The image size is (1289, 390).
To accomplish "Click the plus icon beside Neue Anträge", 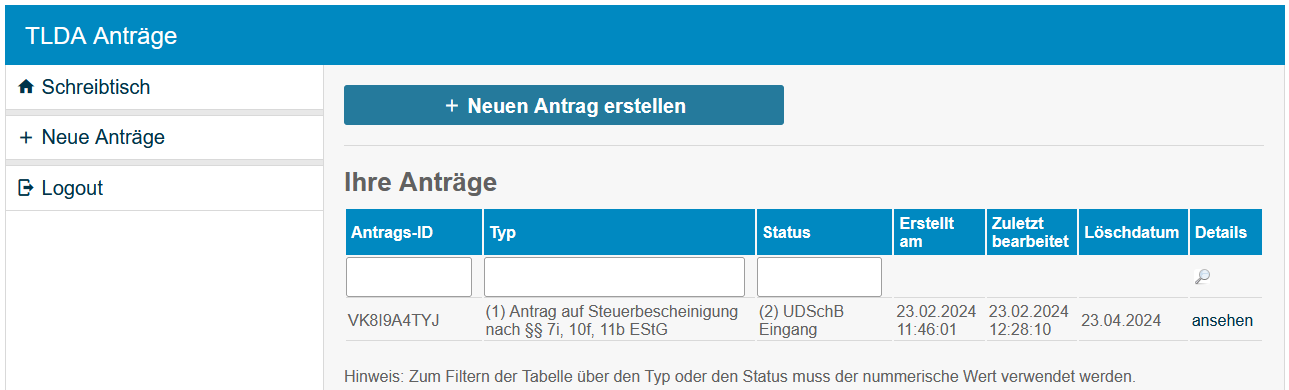I will tap(26, 138).
